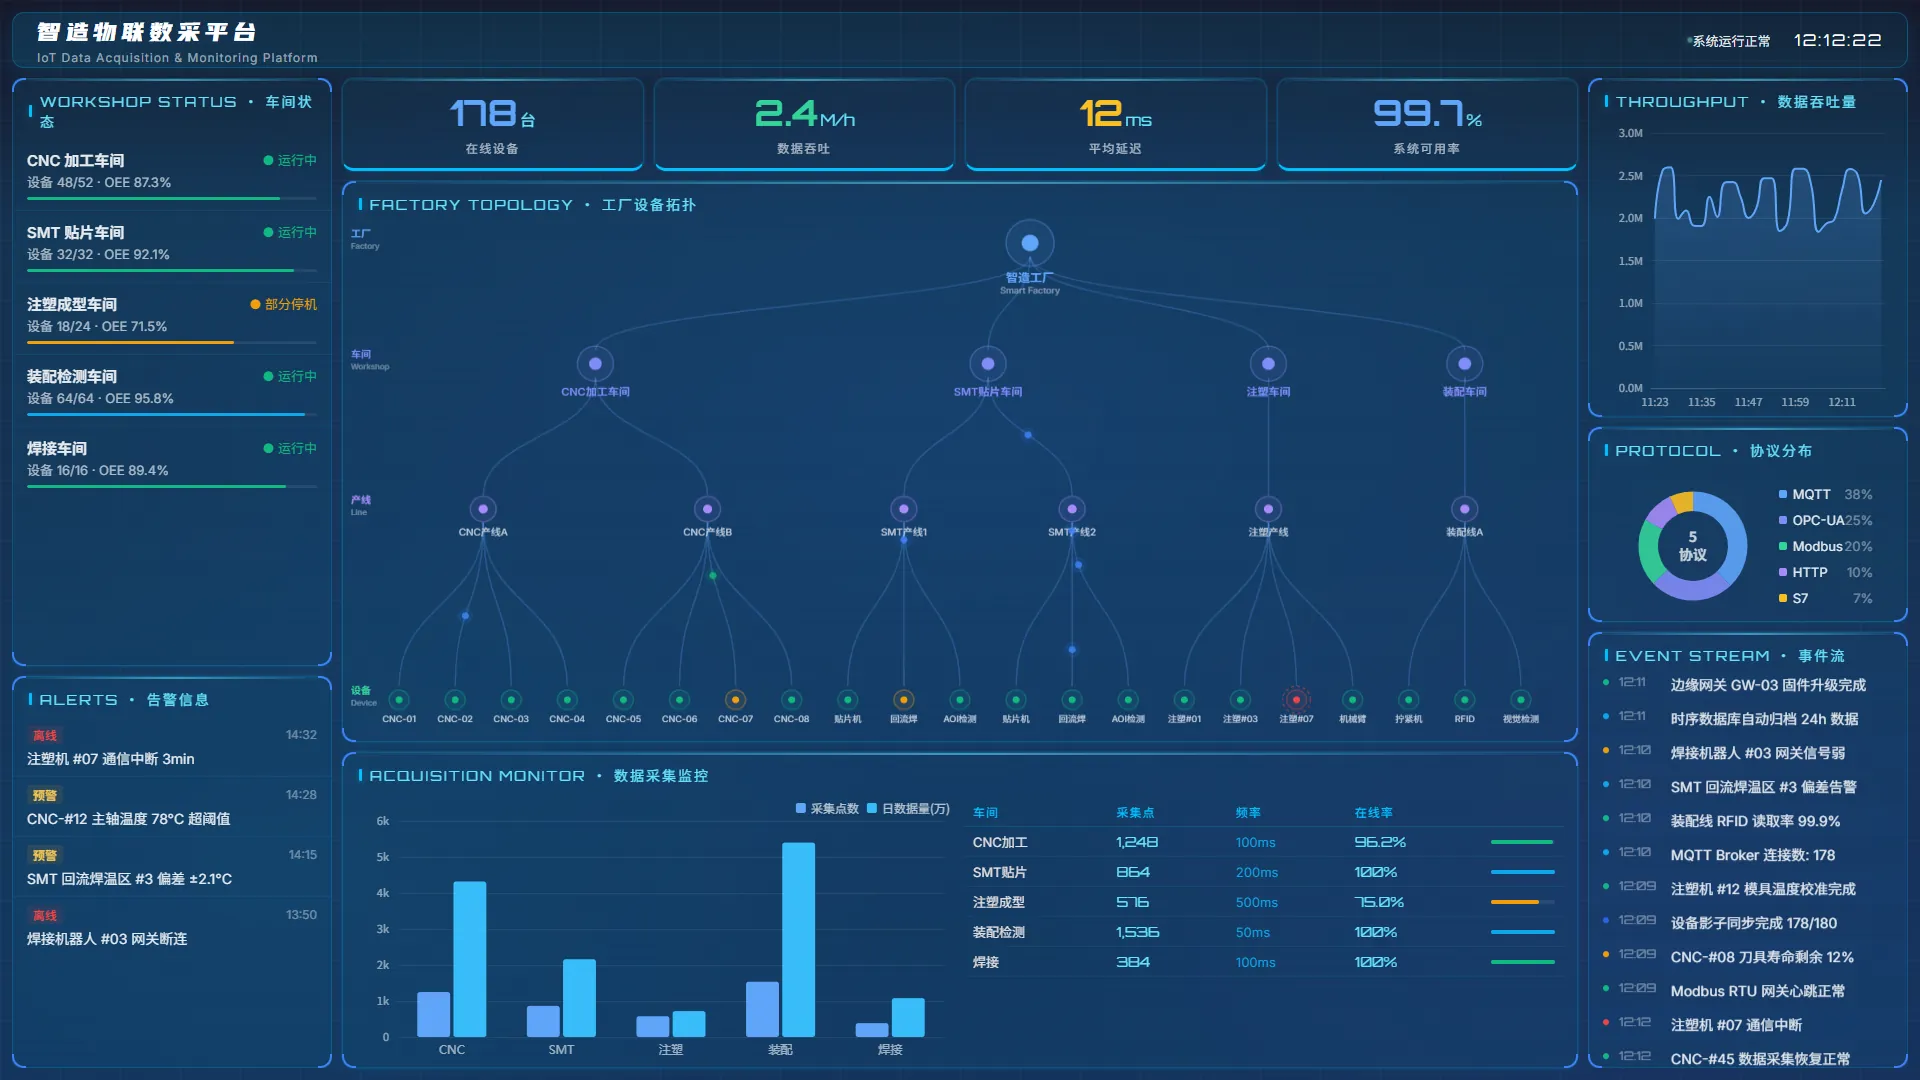
Task: Select the SMT产线2 line node
Action: click(1072, 509)
